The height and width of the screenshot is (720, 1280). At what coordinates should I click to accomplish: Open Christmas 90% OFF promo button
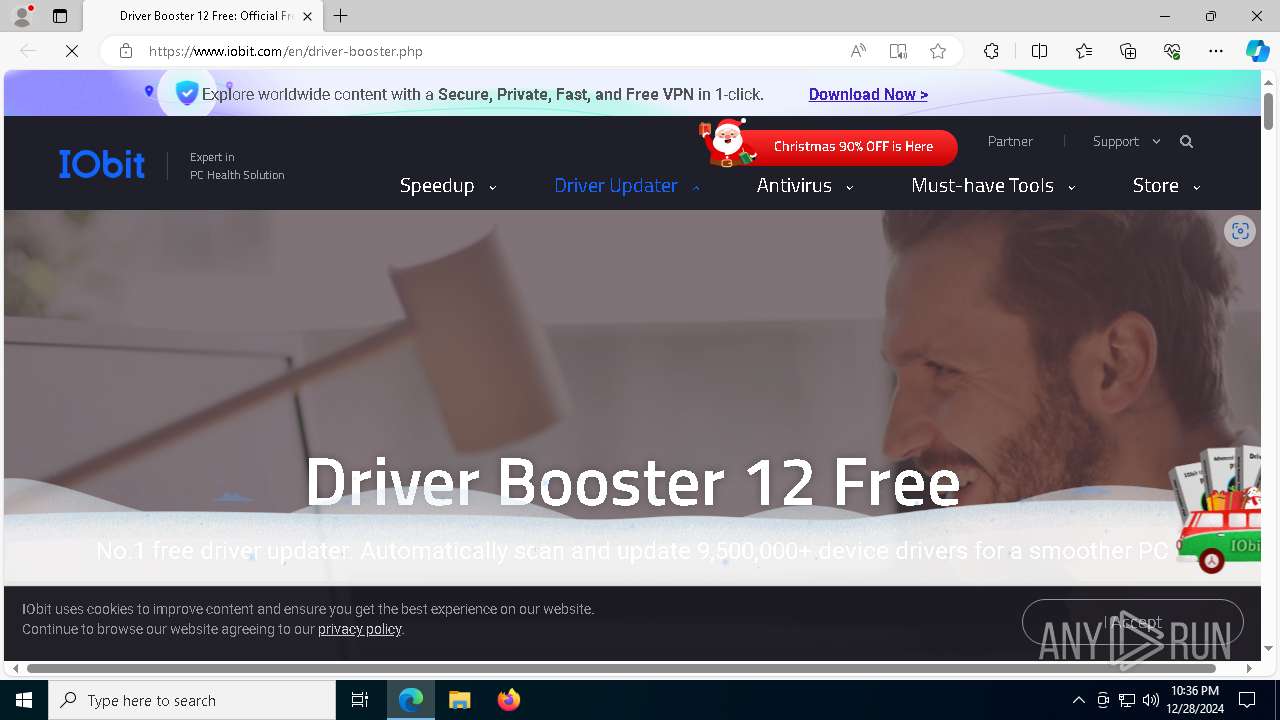click(x=828, y=146)
